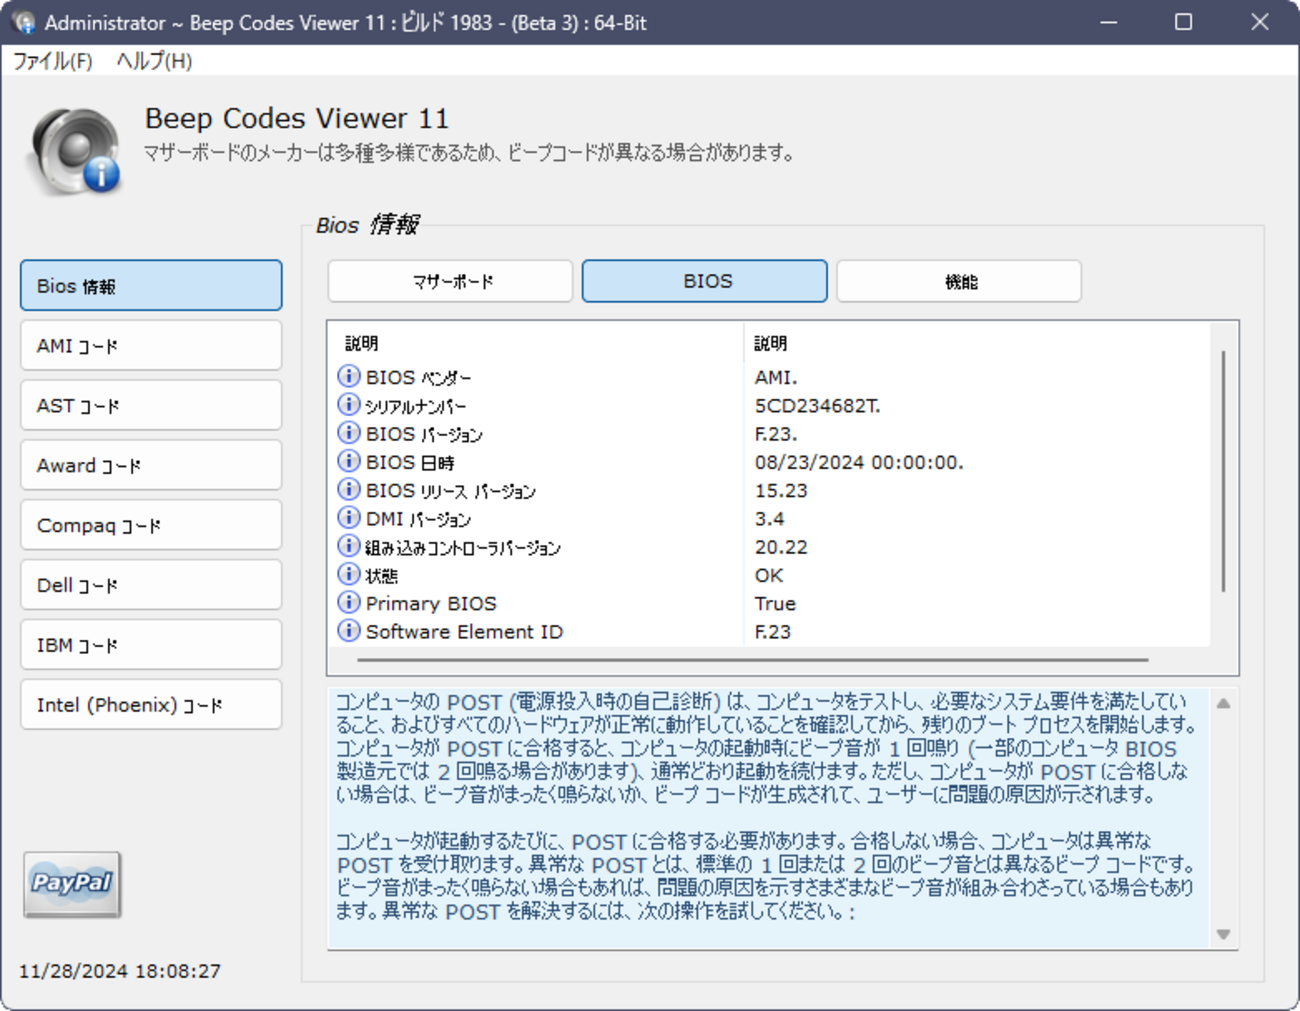
Task: Select the BIOS tab button
Action: tap(705, 281)
